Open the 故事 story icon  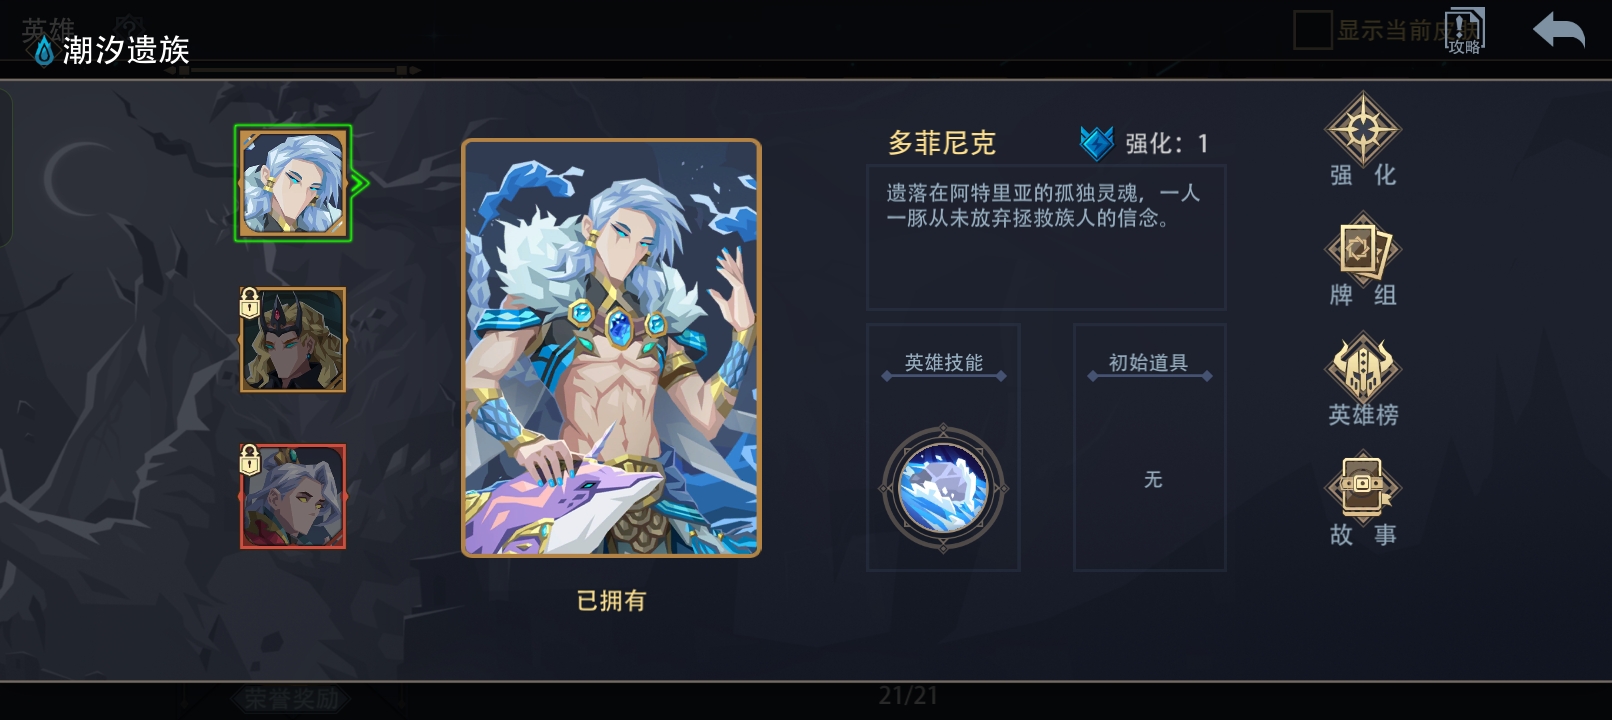pyautogui.click(x=1362, y=487)
